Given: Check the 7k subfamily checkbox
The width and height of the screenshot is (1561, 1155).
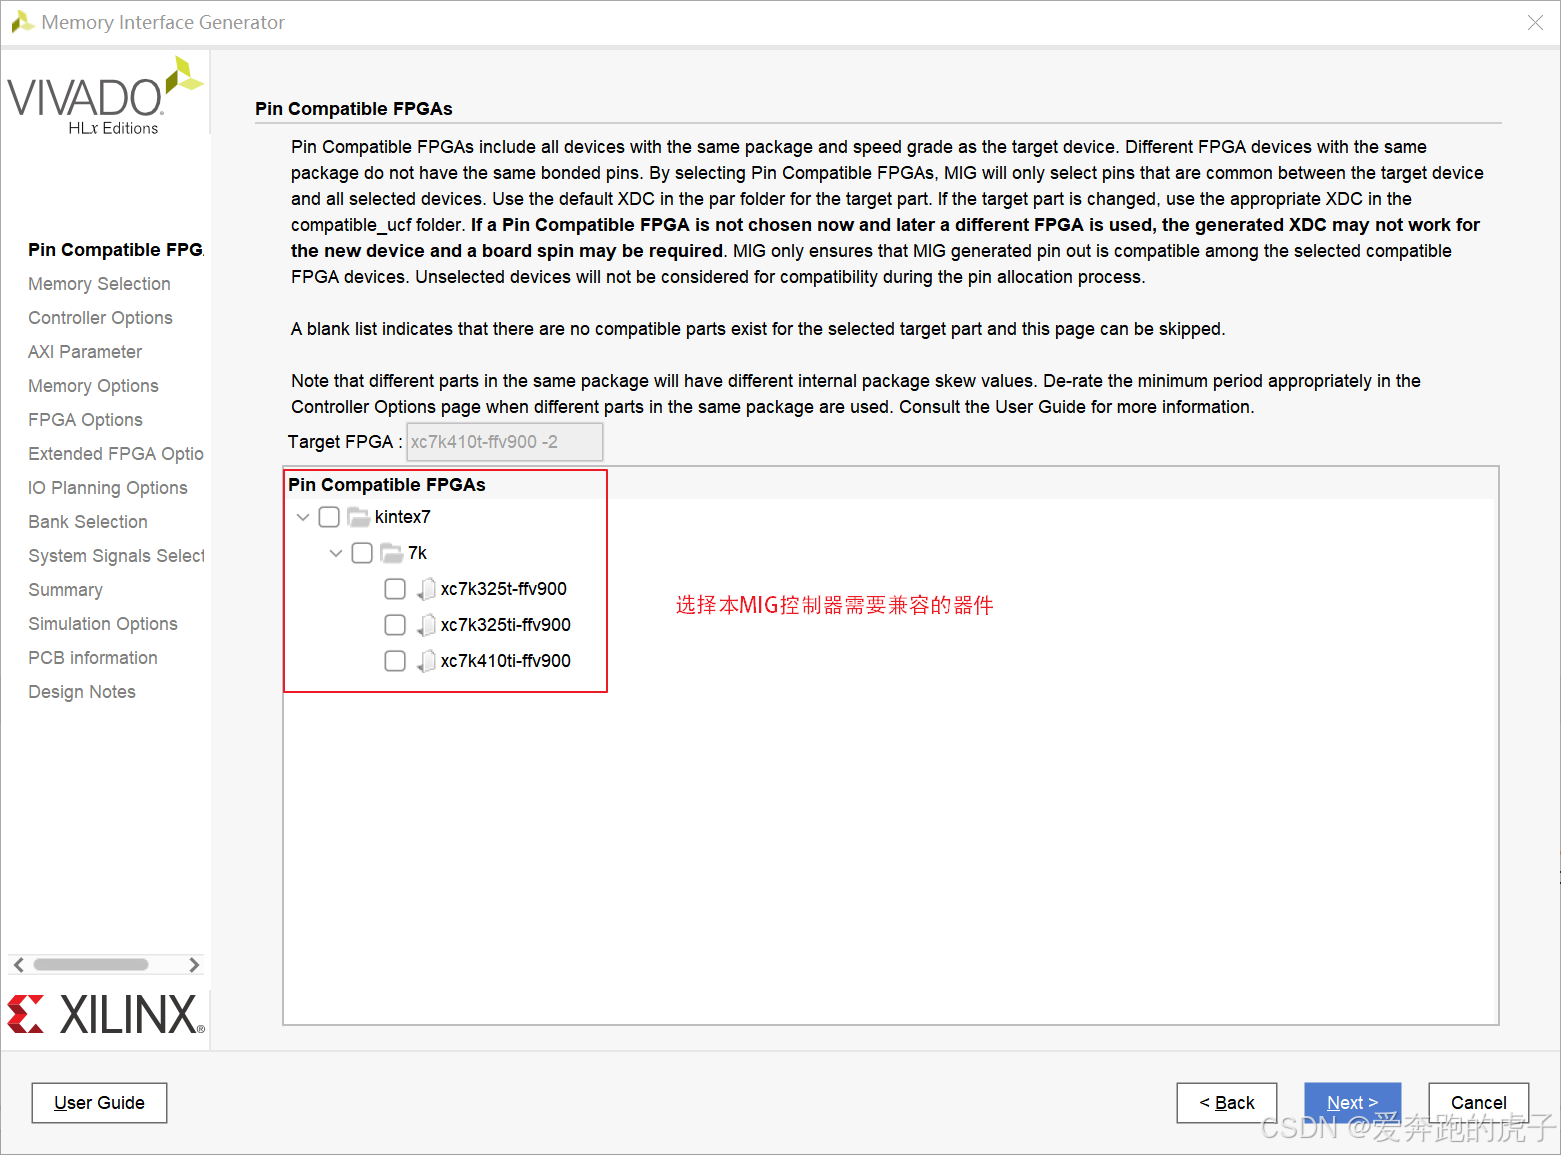Looking at the screenshot, I should coord(362,553).
